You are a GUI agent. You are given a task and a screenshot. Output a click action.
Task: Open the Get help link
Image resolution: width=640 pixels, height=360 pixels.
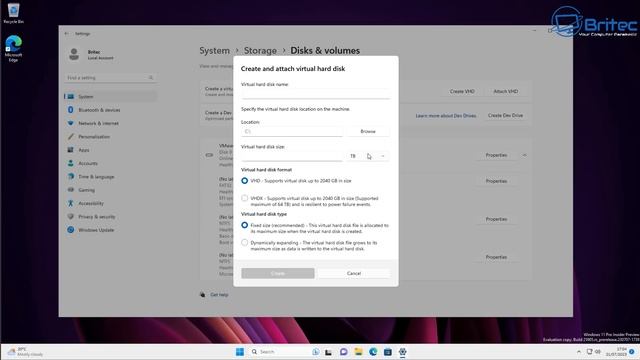219,295
